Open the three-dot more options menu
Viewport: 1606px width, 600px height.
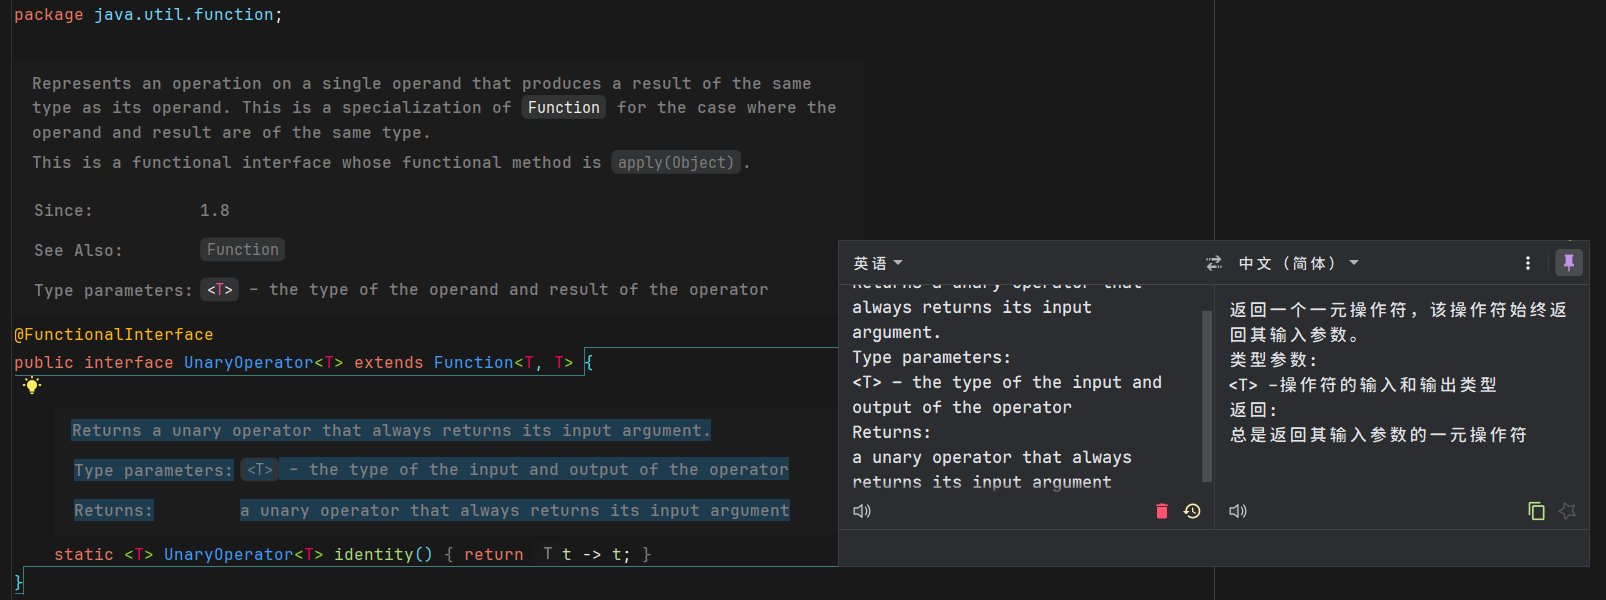(x=1527, y=263)
